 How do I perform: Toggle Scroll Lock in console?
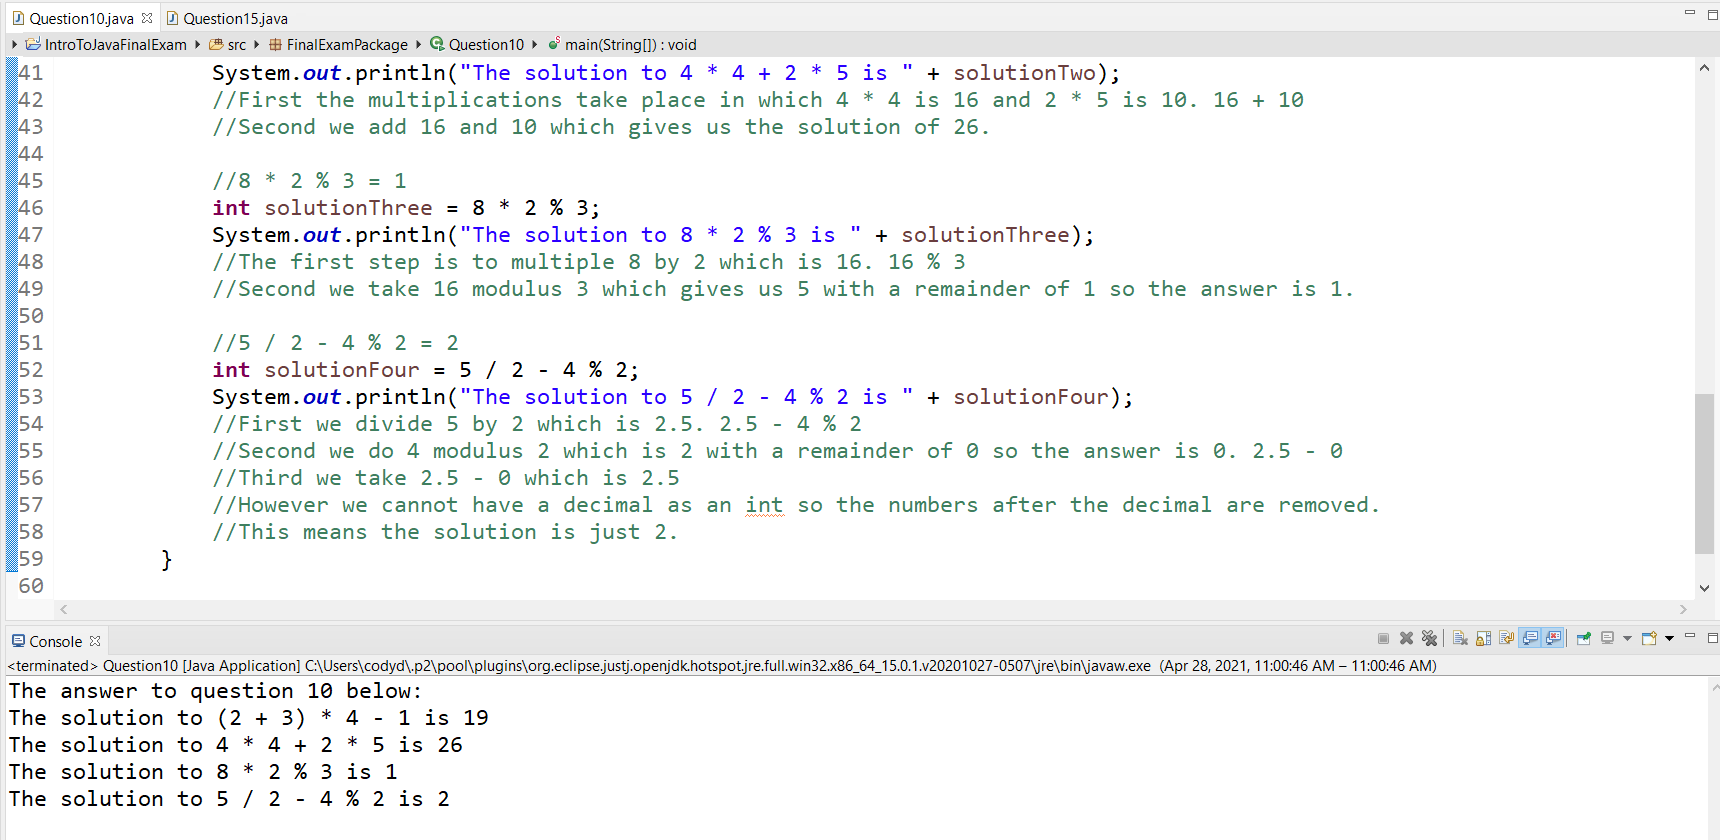point(1483,638)
